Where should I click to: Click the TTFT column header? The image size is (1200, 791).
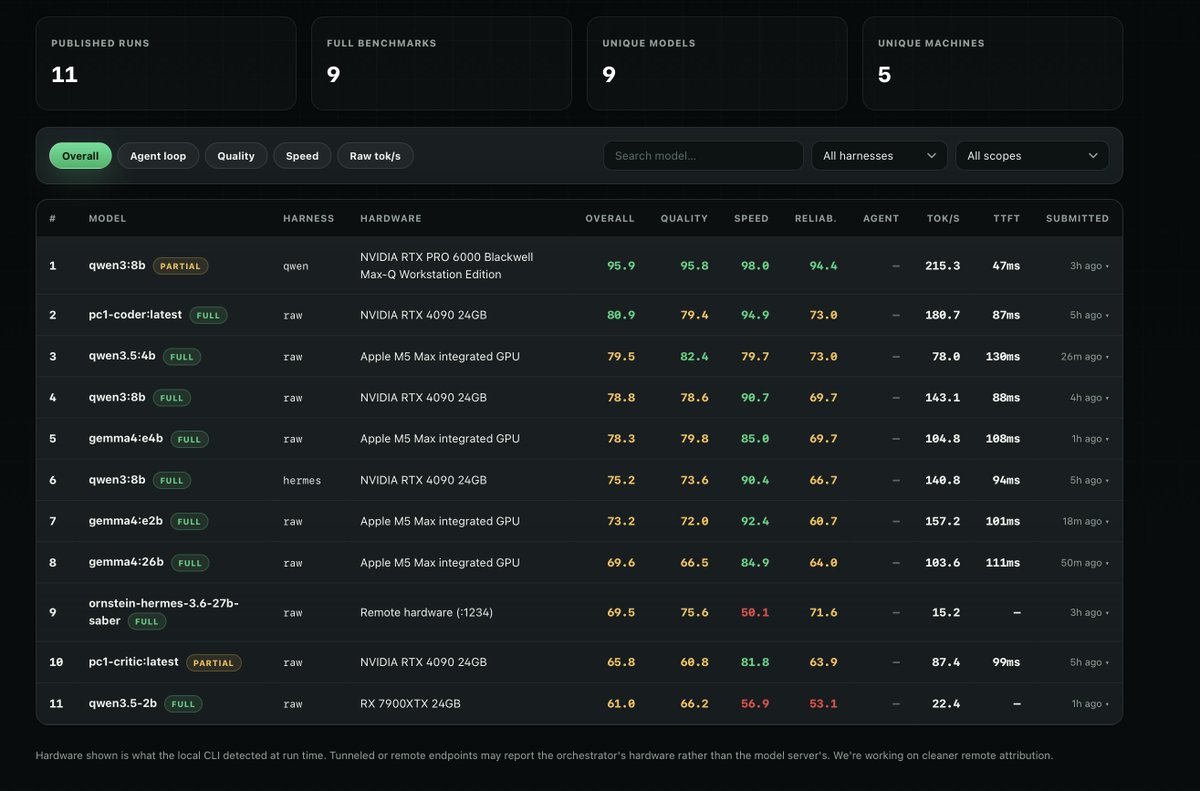1007,218
